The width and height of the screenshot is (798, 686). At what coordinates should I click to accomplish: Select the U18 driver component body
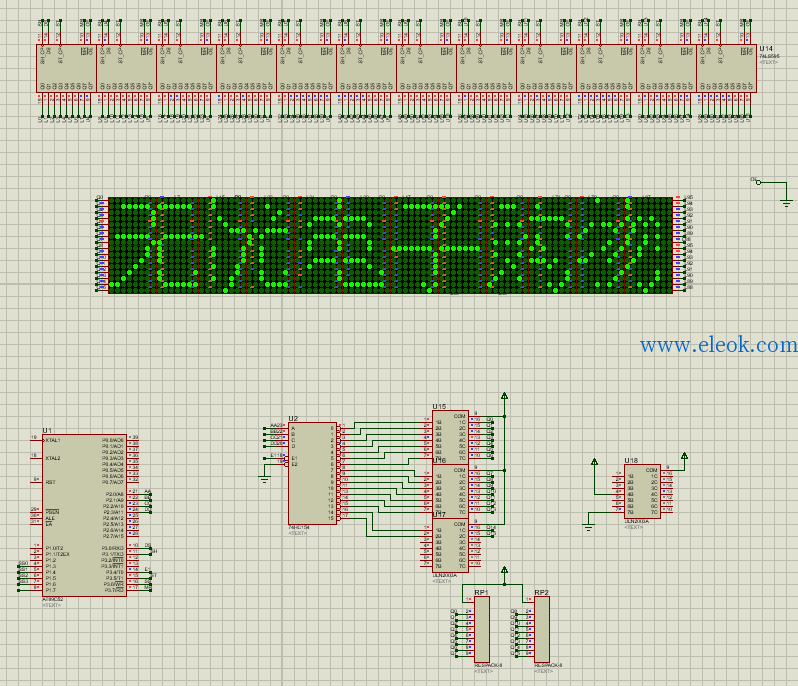[x=642, y=491]
